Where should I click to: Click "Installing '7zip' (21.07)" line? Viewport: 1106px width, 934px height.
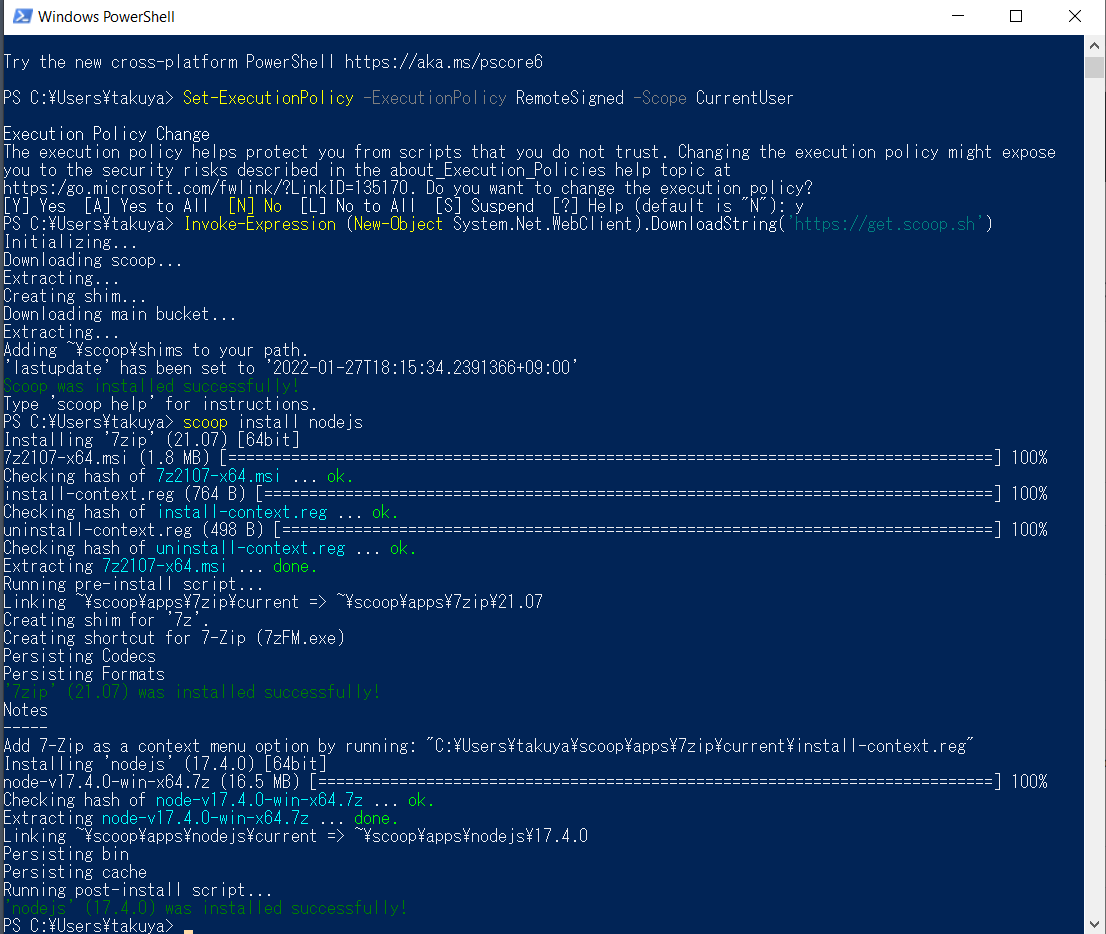(152, 439)
